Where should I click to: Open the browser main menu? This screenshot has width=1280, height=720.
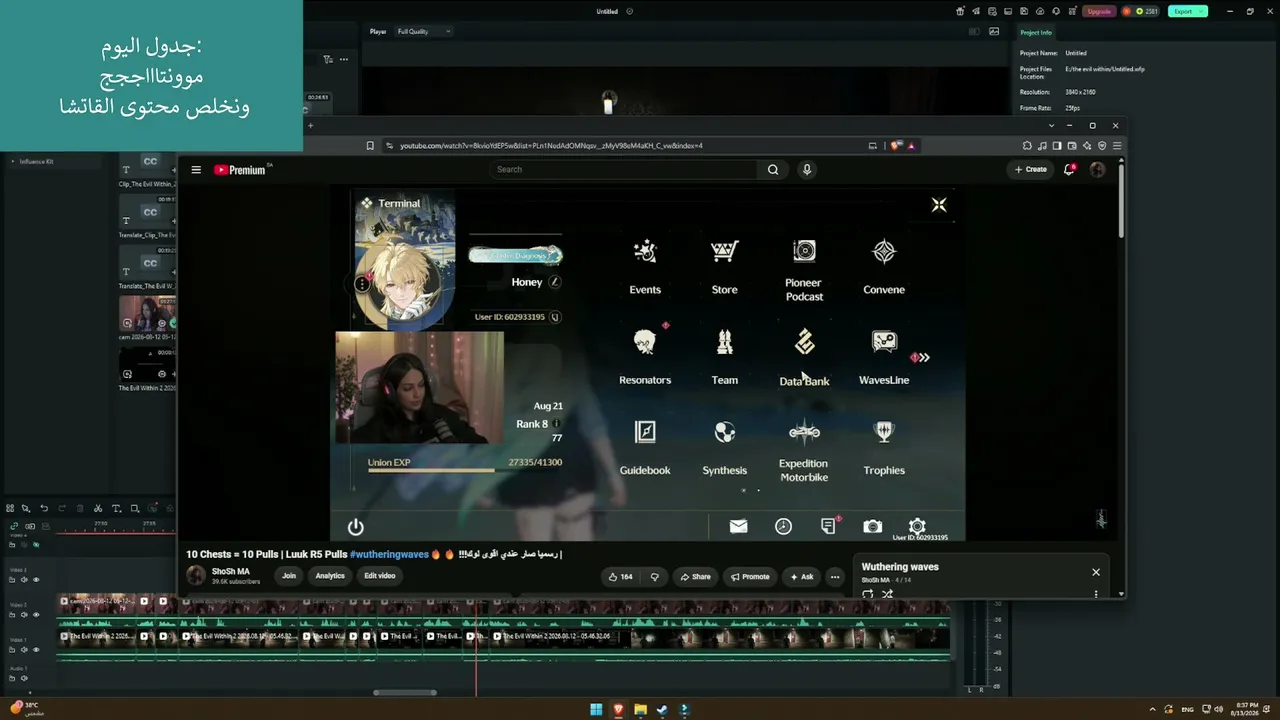[1117, 146]
